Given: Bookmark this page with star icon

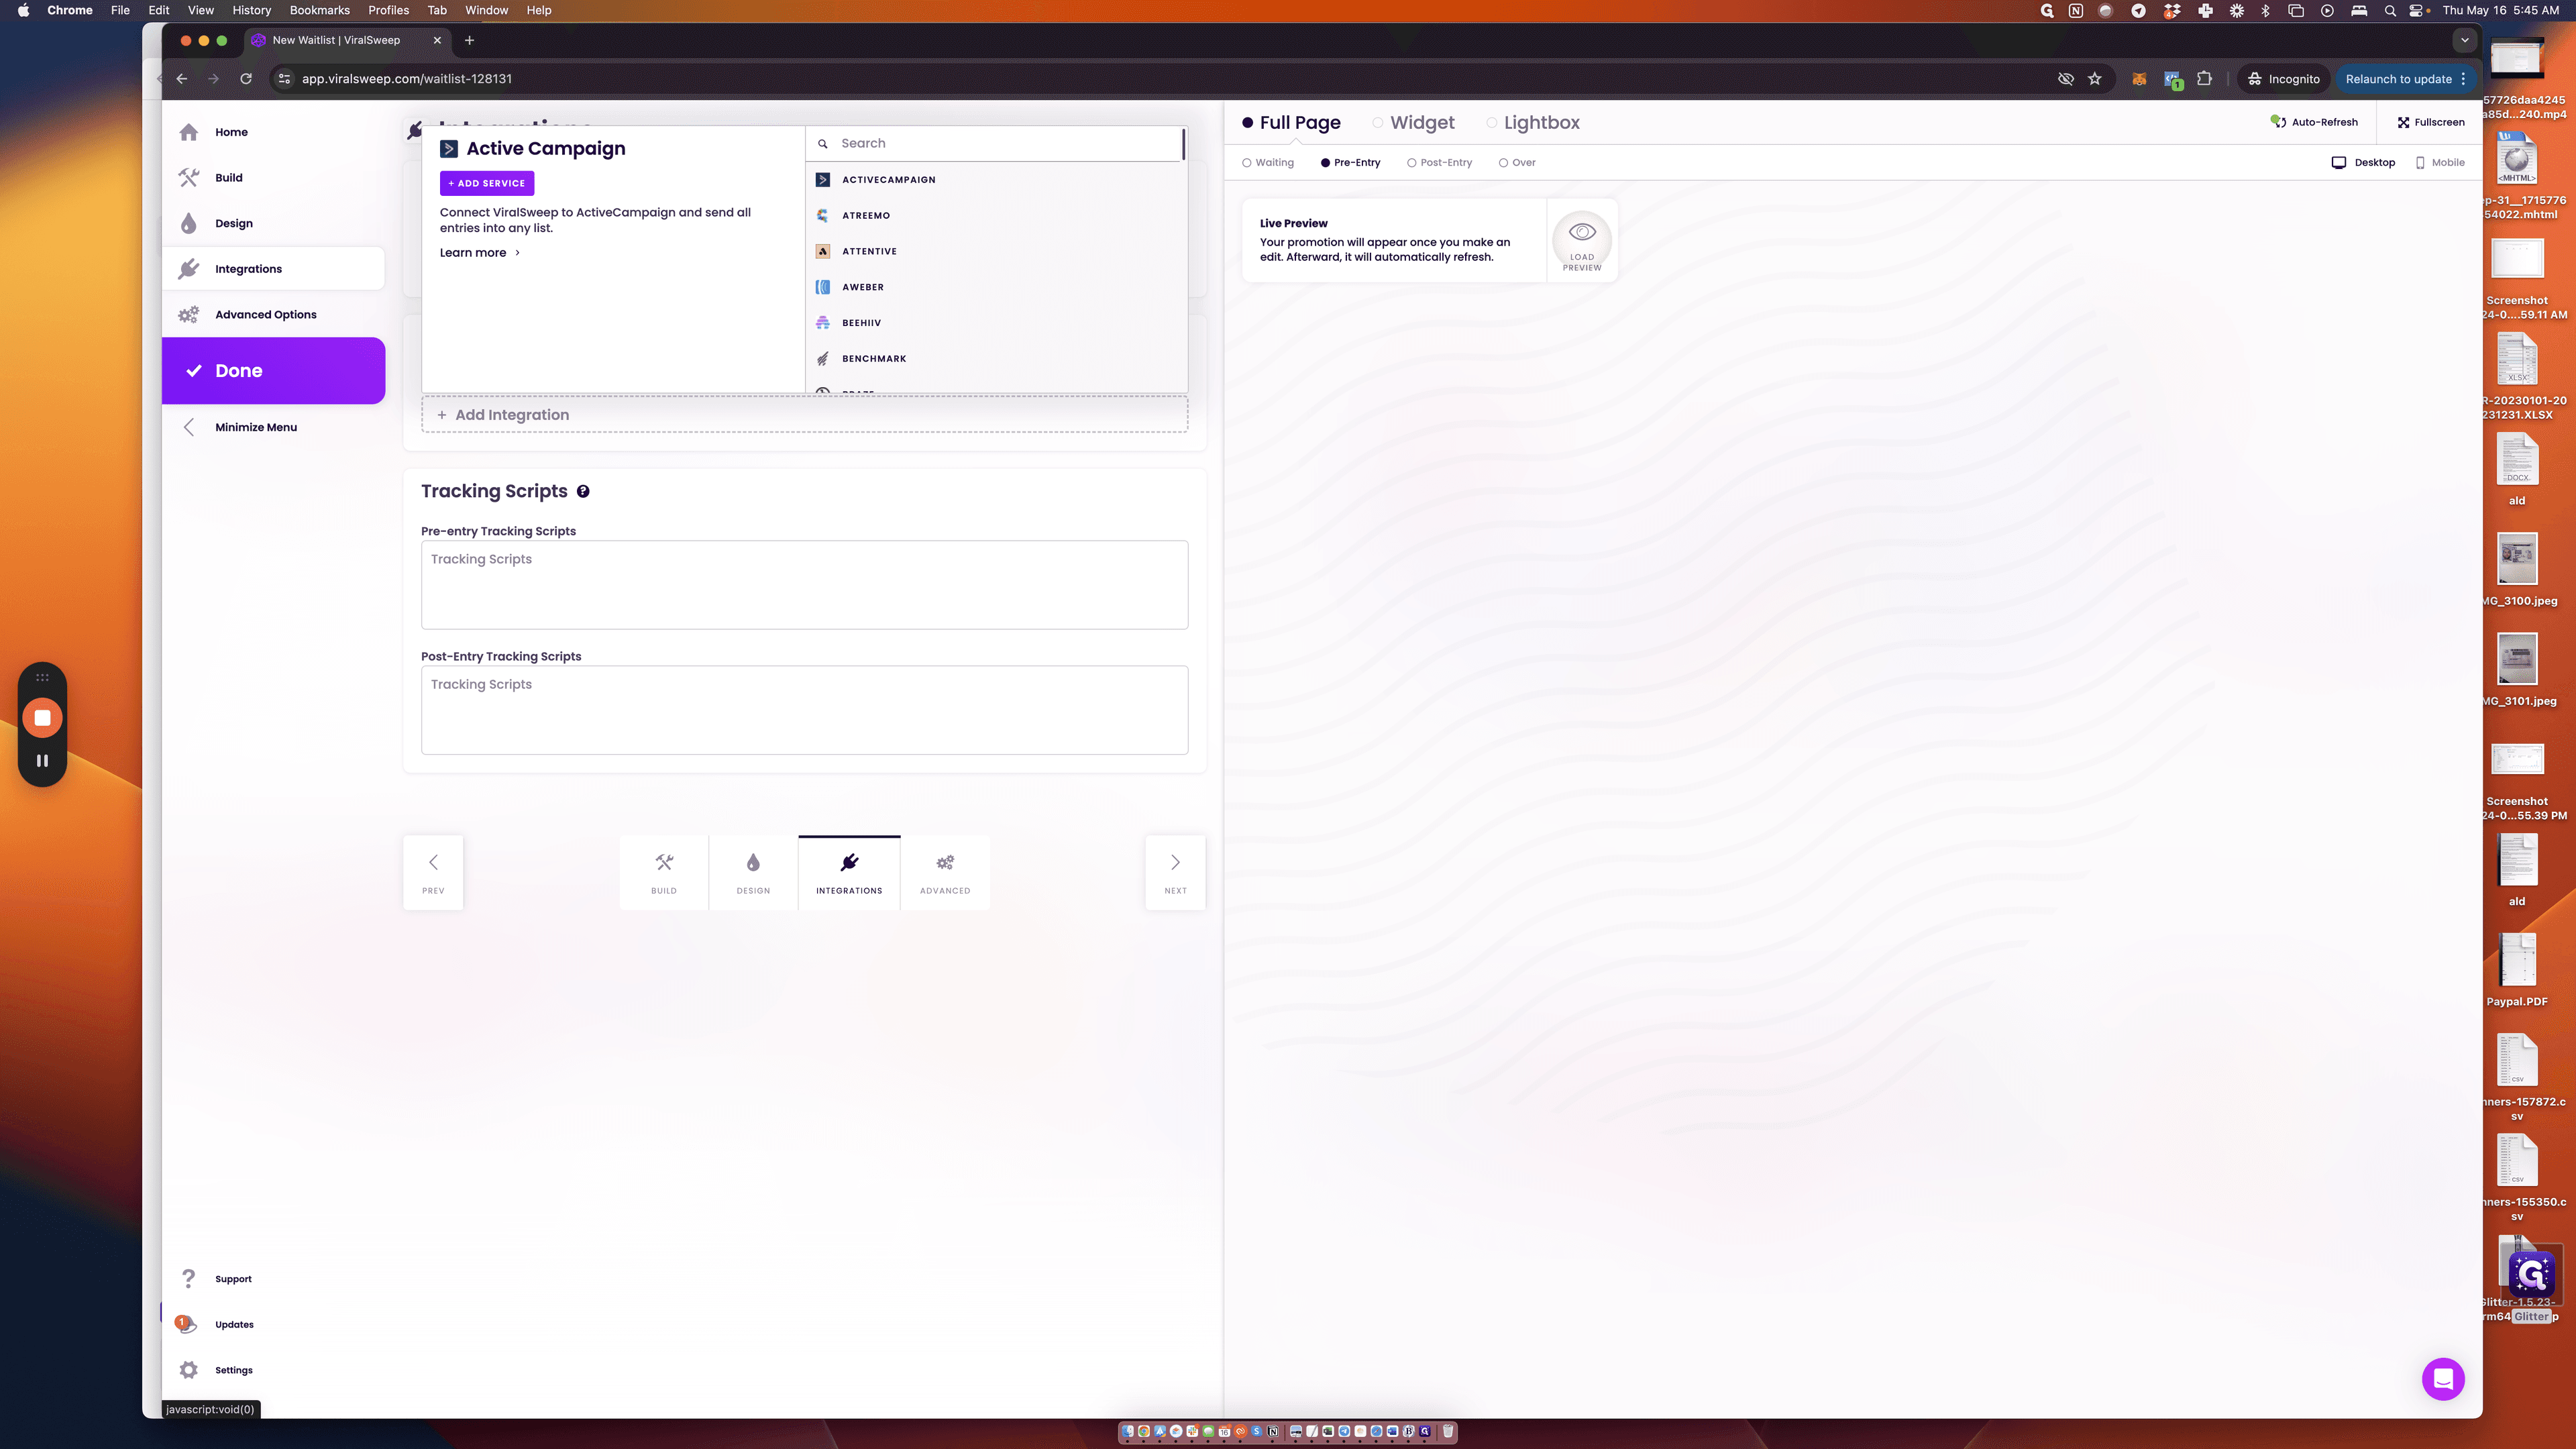Looking at the screenshot, I should pyautogui.click(x=2095, y=79).
